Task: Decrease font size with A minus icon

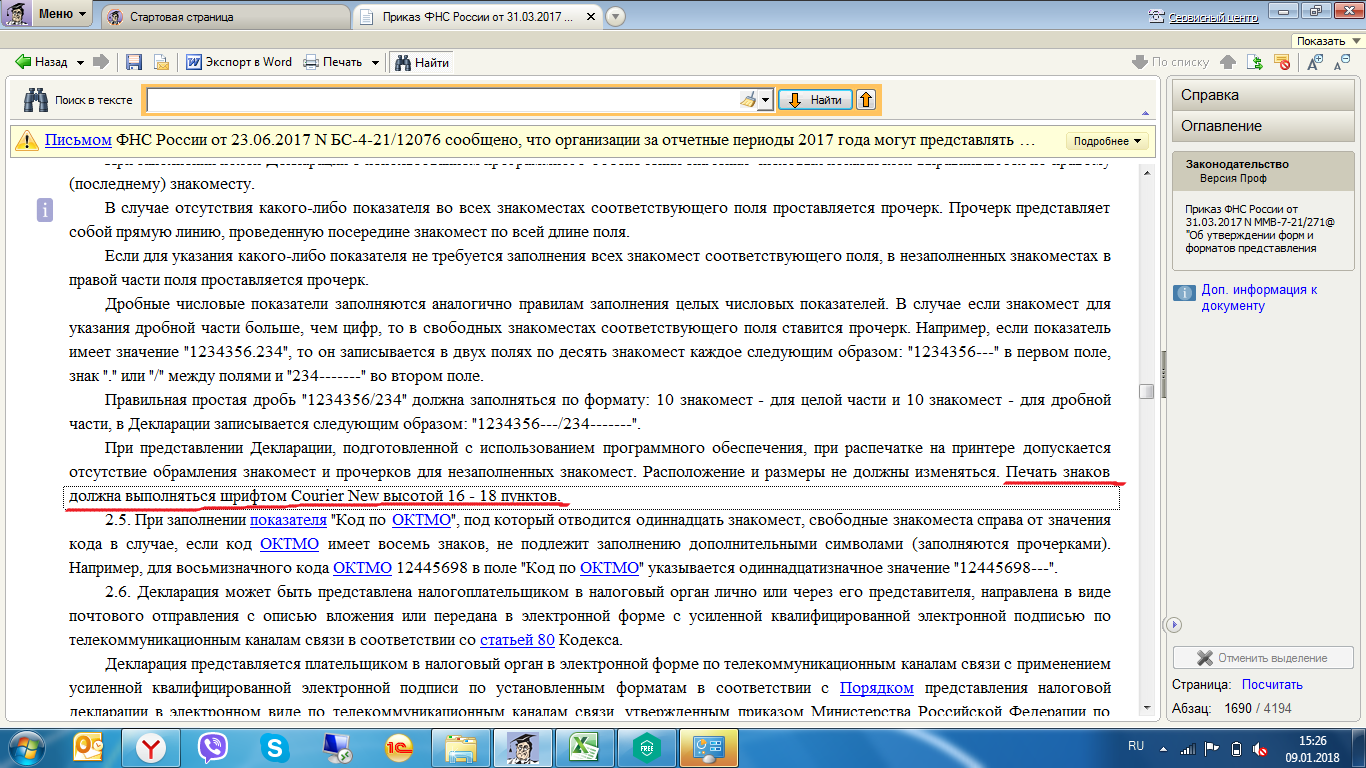Action: [1342, 61]
